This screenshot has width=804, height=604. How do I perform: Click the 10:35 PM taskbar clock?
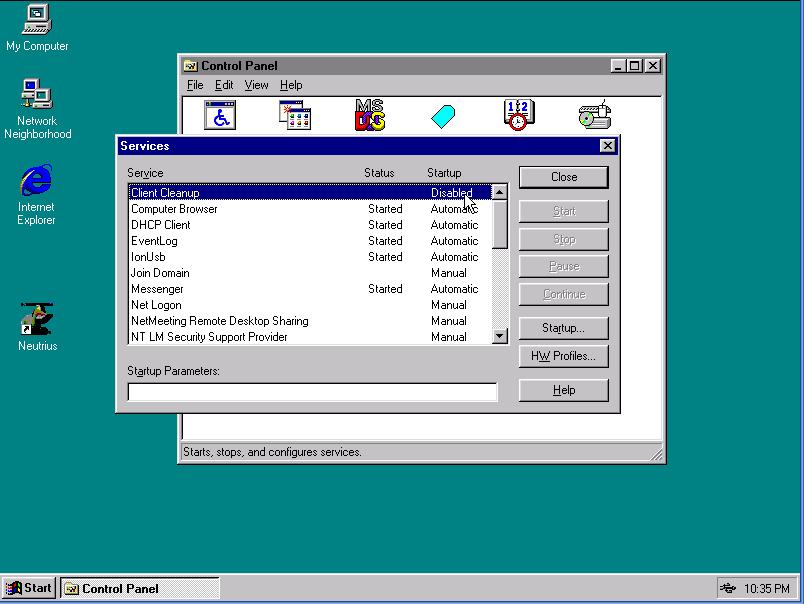click(767, 589)
